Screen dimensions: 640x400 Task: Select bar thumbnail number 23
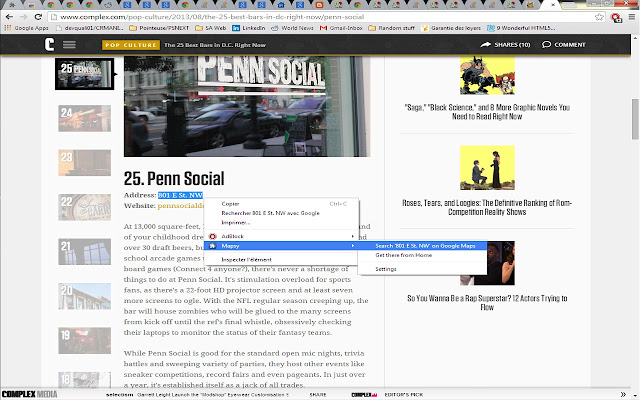(x=84, y=163)
